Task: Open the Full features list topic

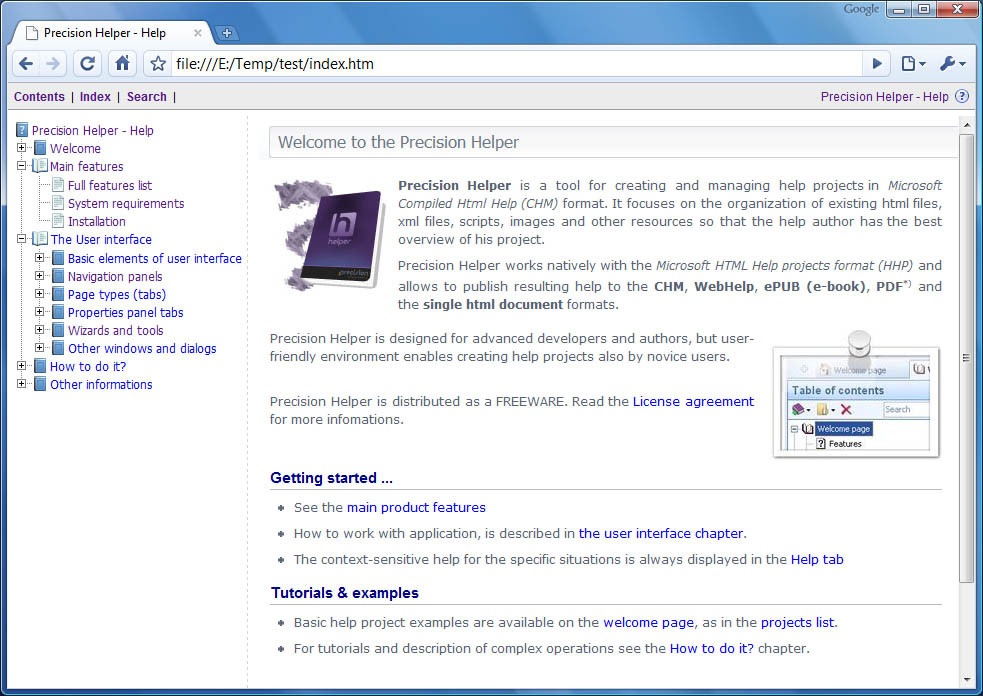Action: (110, 186)
